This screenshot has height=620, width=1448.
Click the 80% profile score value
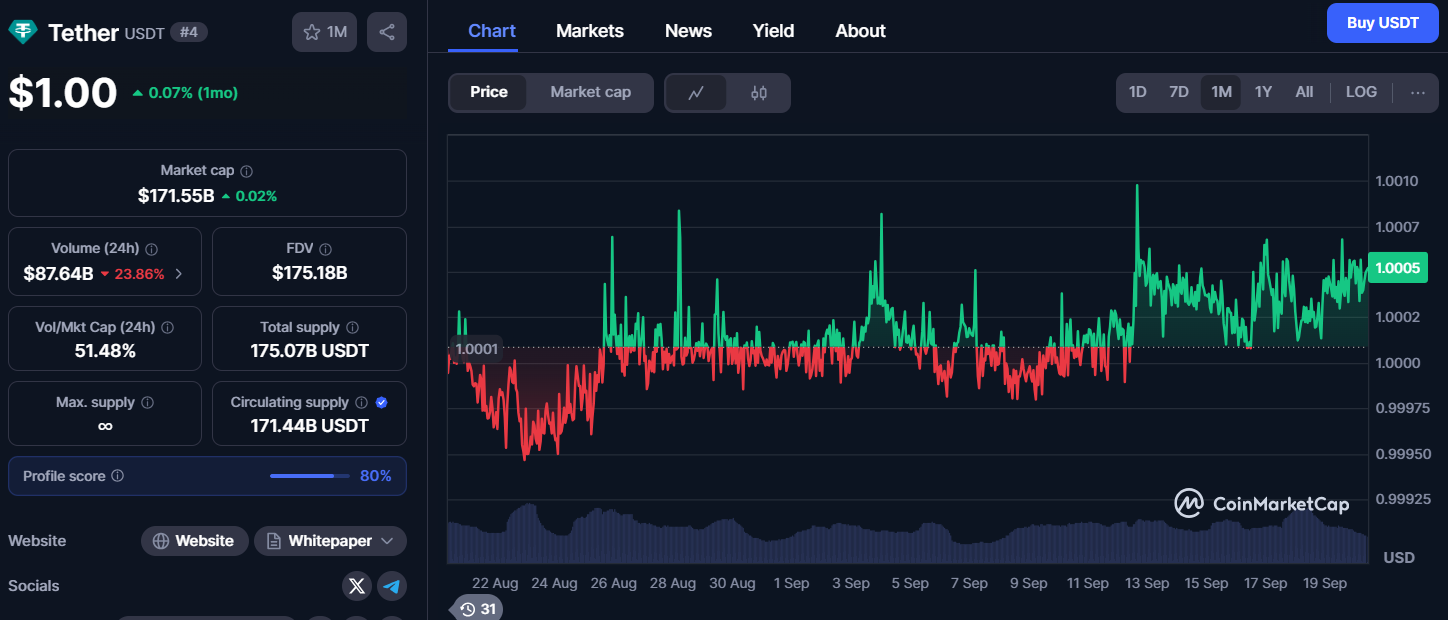(376, 476)
